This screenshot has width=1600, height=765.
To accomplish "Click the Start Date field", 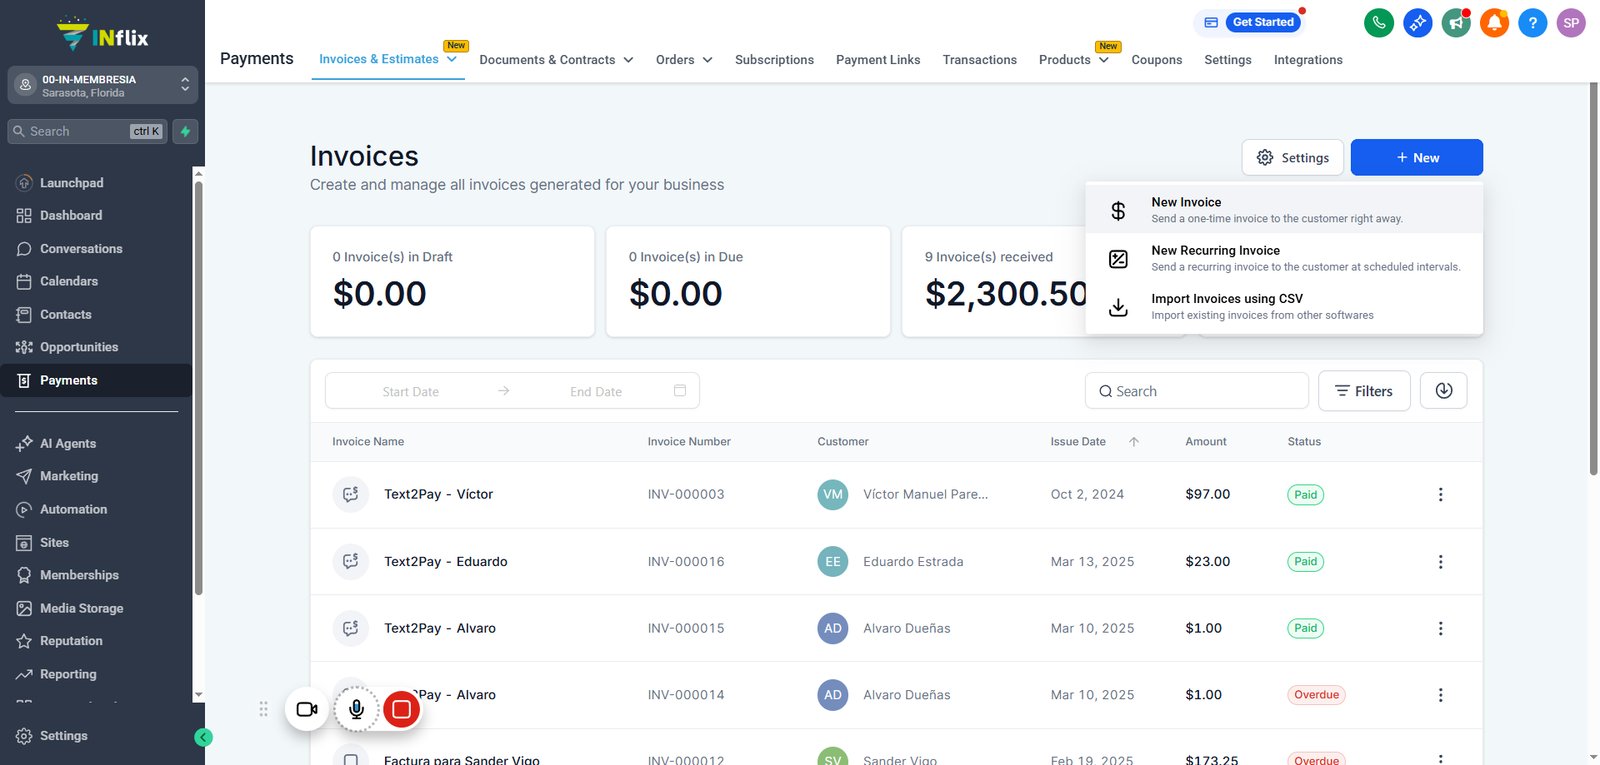I will [410, 392].
